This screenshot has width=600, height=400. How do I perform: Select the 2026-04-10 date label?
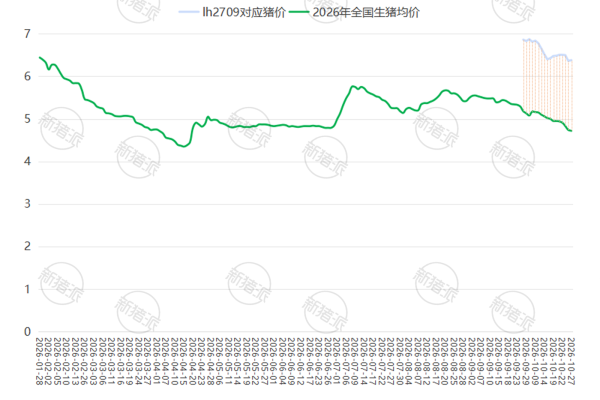174,361
